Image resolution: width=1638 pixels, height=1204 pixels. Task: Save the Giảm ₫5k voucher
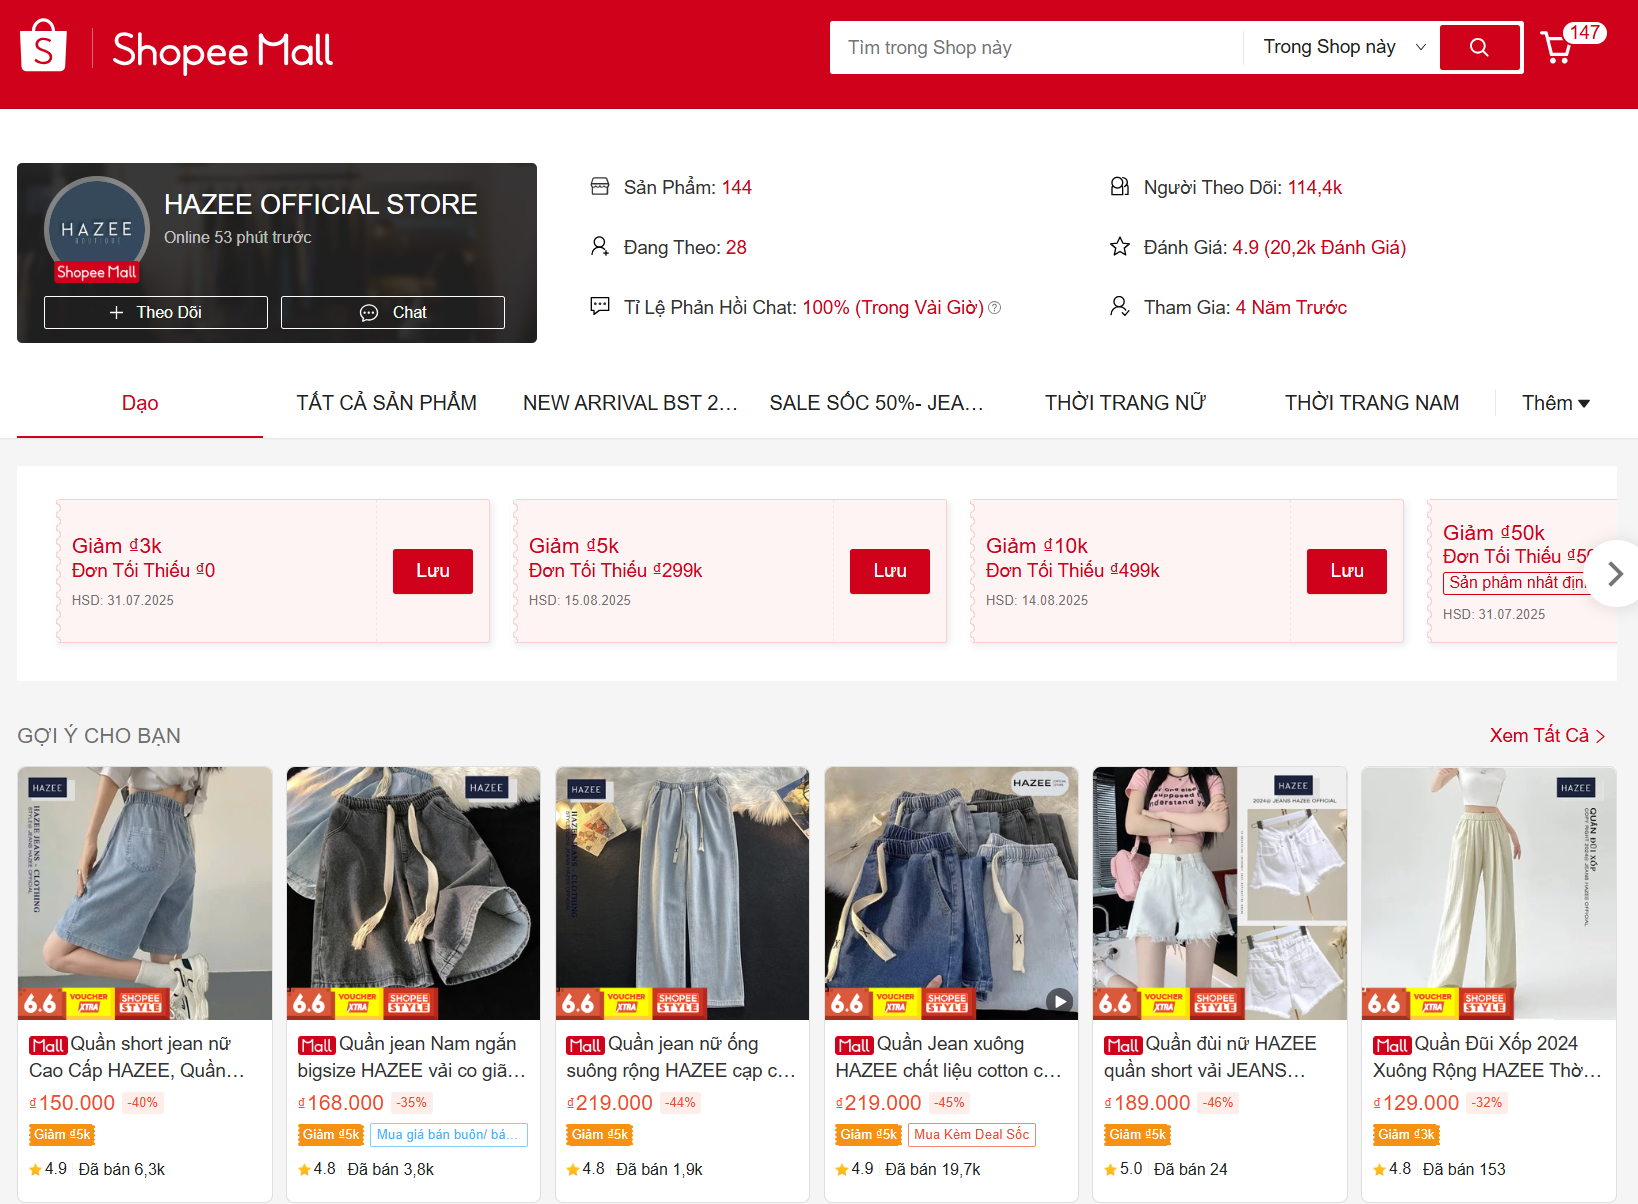click(890, 571)
